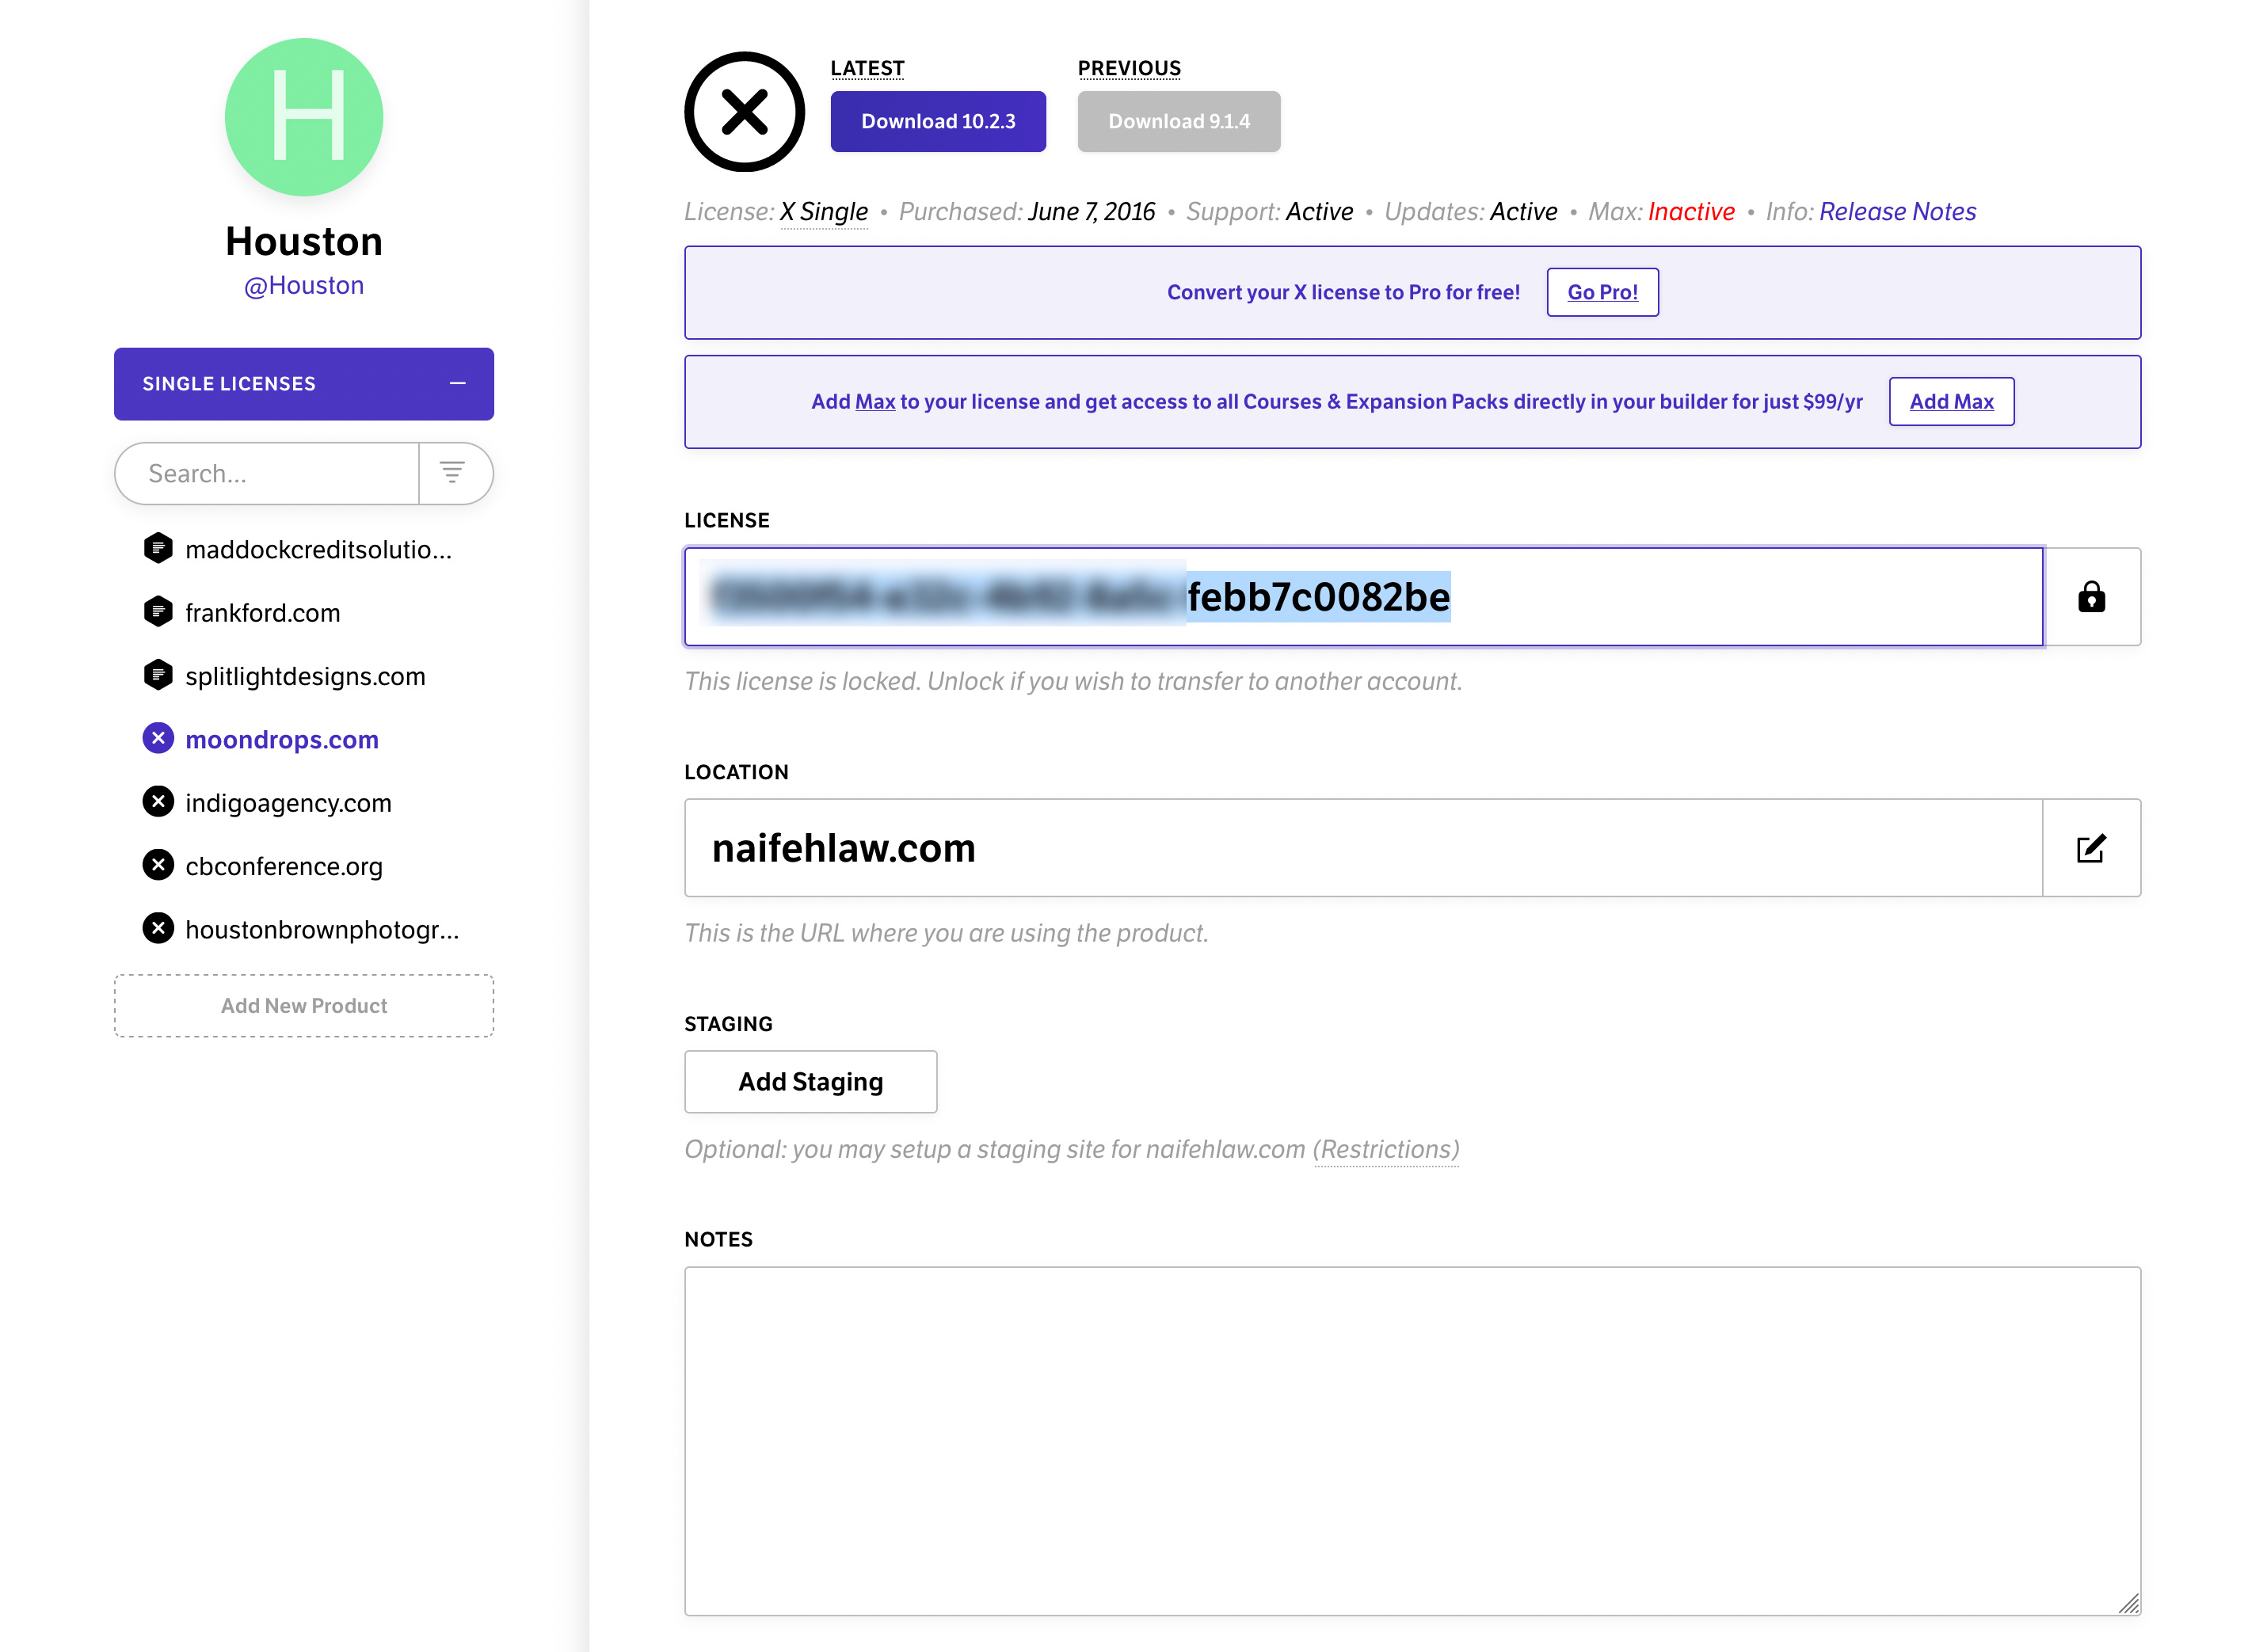Collapse the Single Licenses section
Image resolution: width=2267 pixels, height=1652 pixels.
tap(457, 383)
